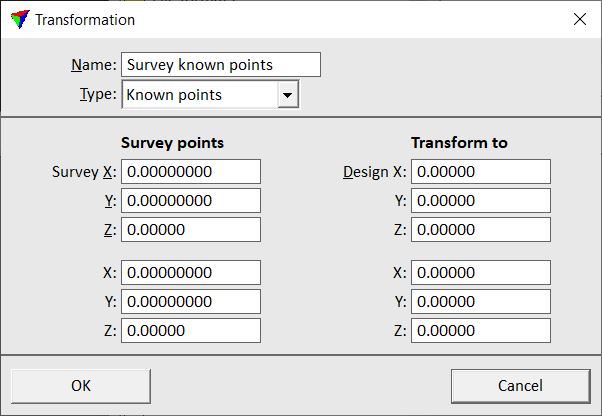
Task: Click the 'Transformation' window title text
Action: tap(85, 20)
